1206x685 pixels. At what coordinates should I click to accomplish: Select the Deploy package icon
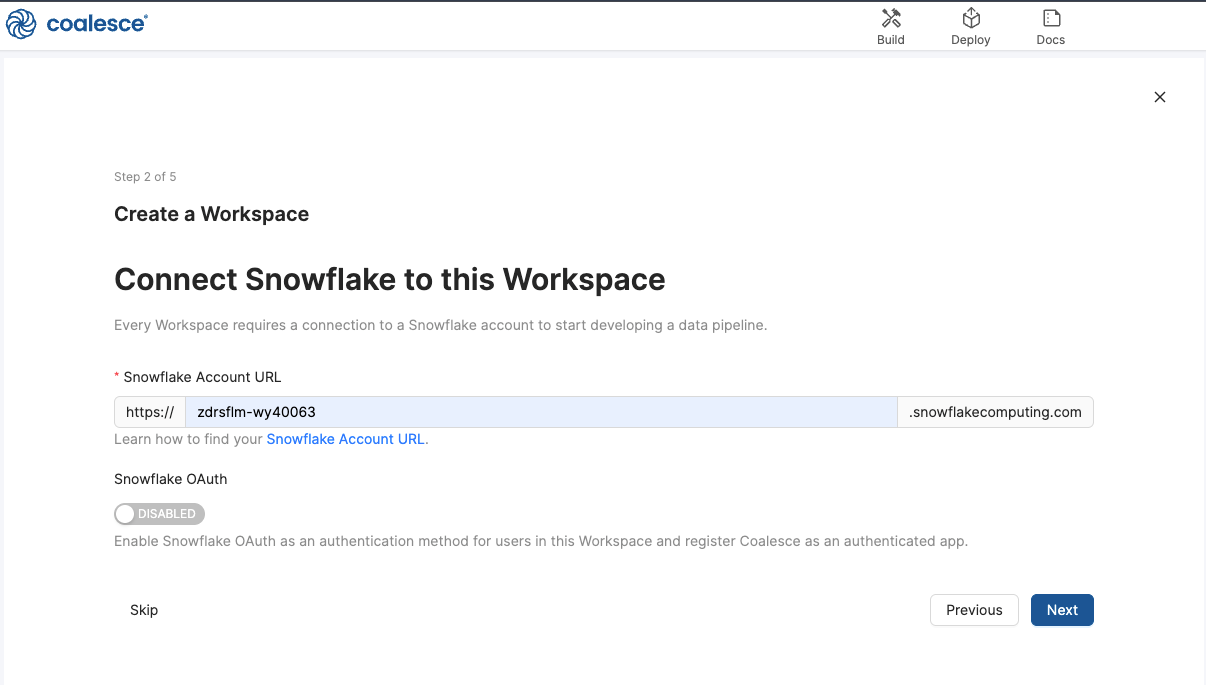970,18
